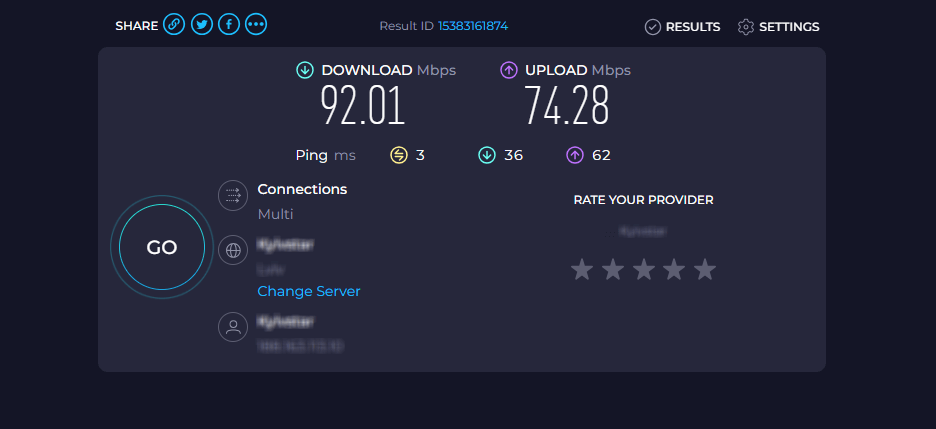Image resolution: width=936 pixels, height=429 pixels.
Task: Click the user profile icon
Action: 232,327
